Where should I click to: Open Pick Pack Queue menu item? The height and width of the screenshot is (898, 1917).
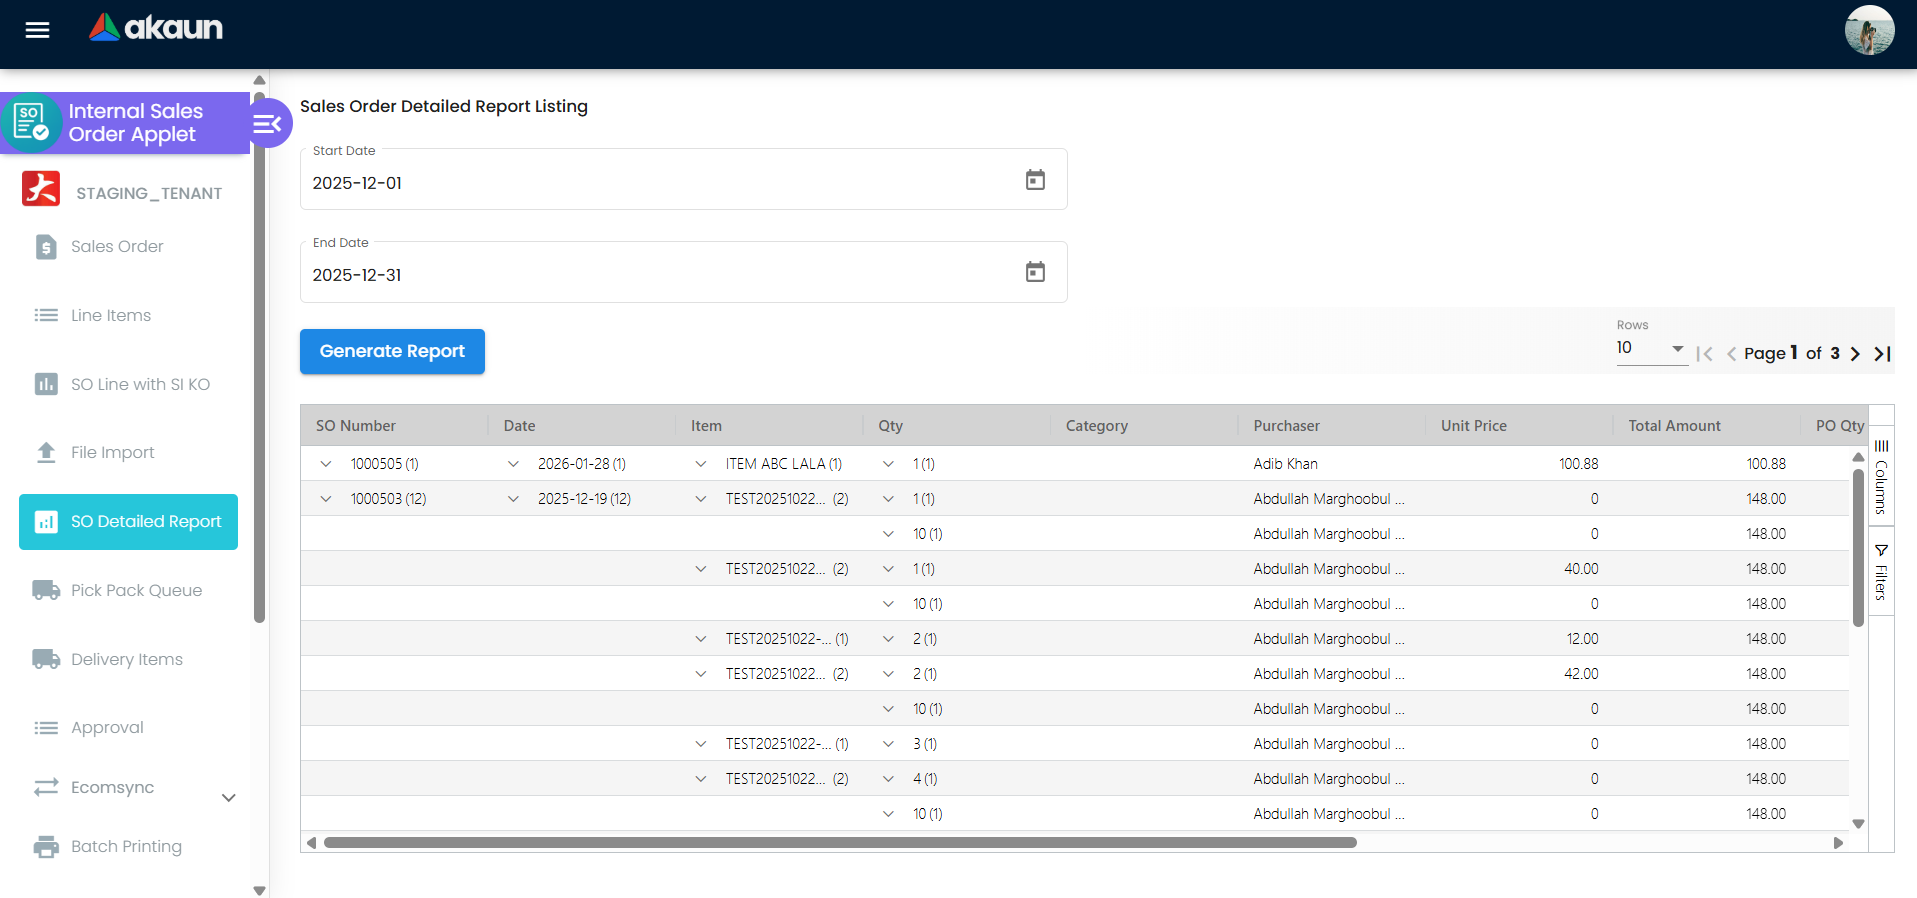click(136, 590)
